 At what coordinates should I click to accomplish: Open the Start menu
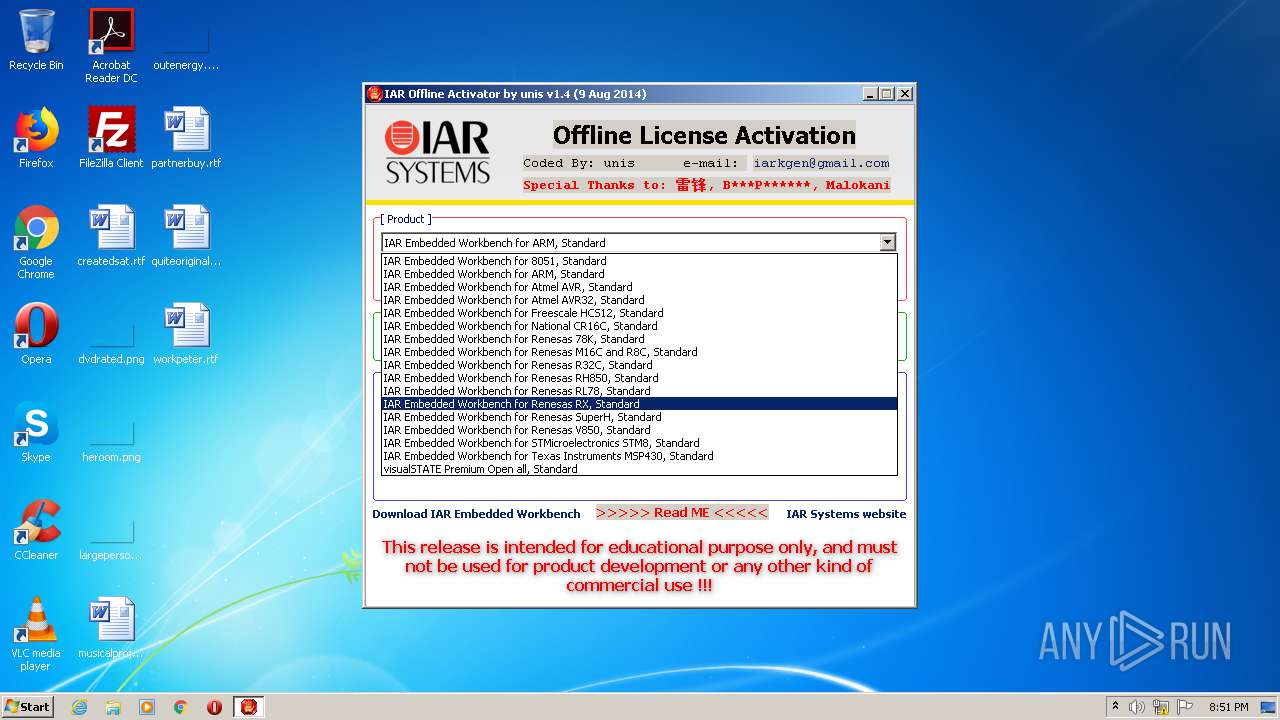tap(27, 707)
